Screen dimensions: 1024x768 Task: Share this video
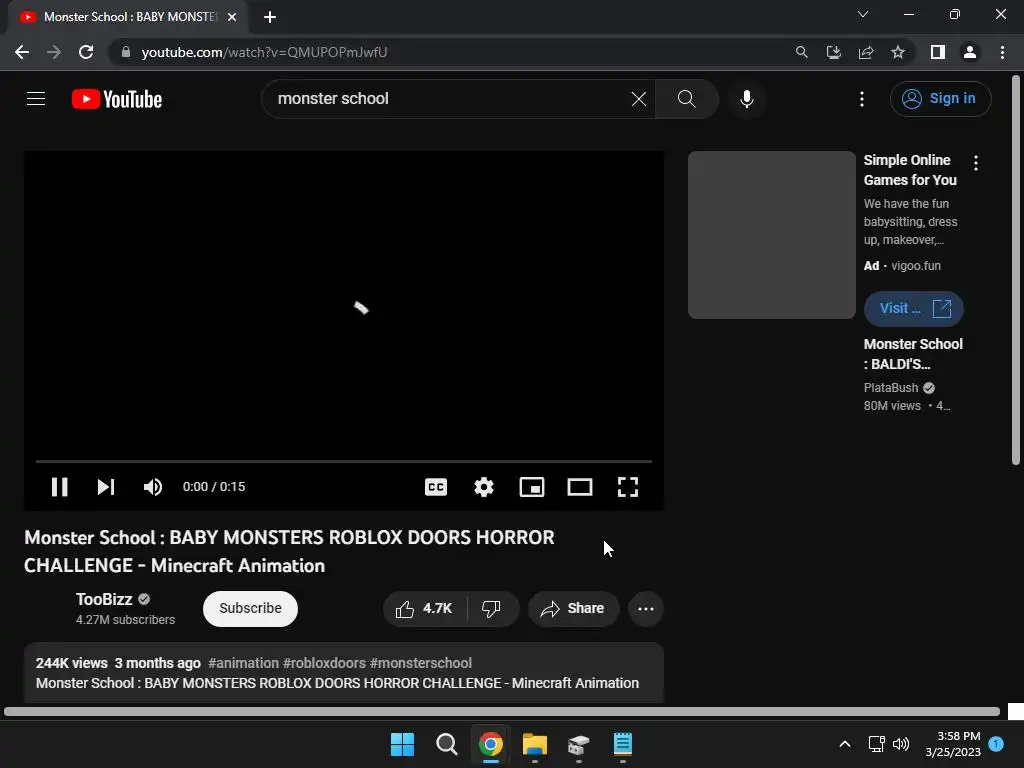pyautogui.click(x=573, y=609)
